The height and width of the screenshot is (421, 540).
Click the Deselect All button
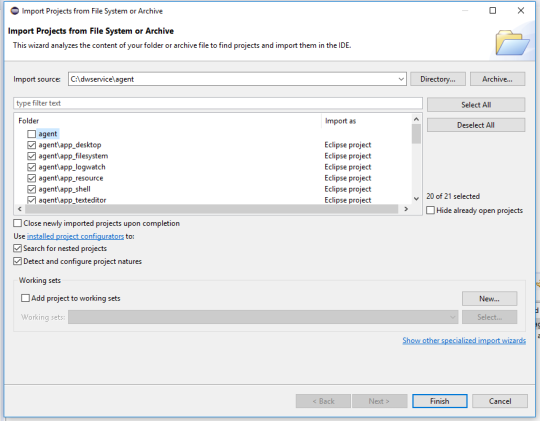(476, 125)
